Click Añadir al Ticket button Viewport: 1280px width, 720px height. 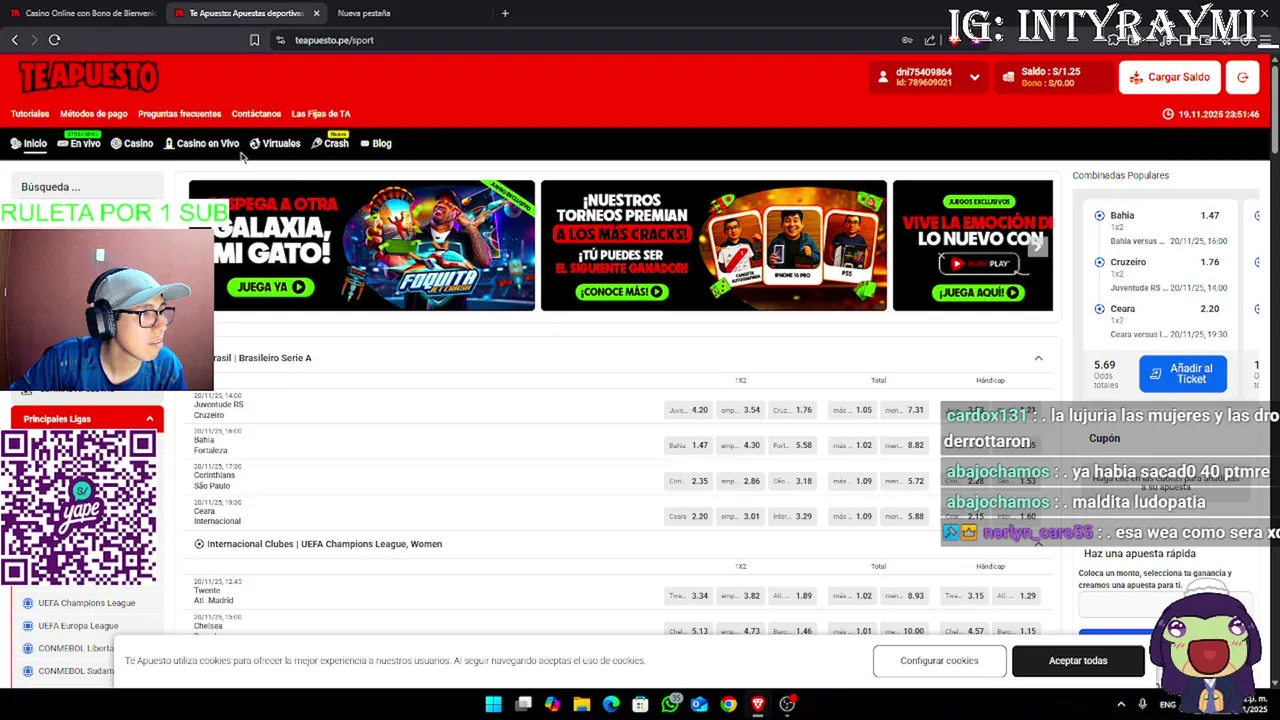1182,374
